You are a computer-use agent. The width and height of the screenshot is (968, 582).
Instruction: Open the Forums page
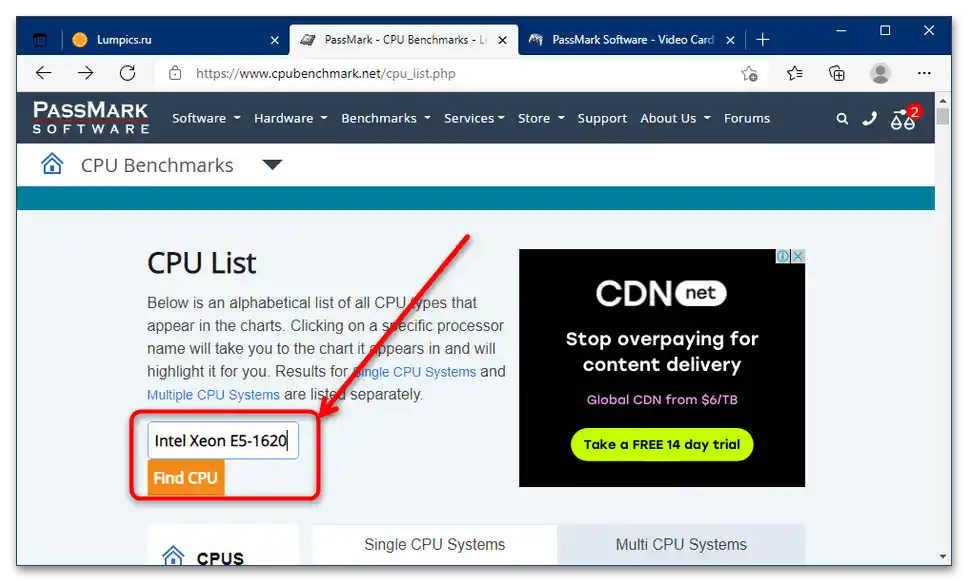pyautogui.click(x=747, y=118)
